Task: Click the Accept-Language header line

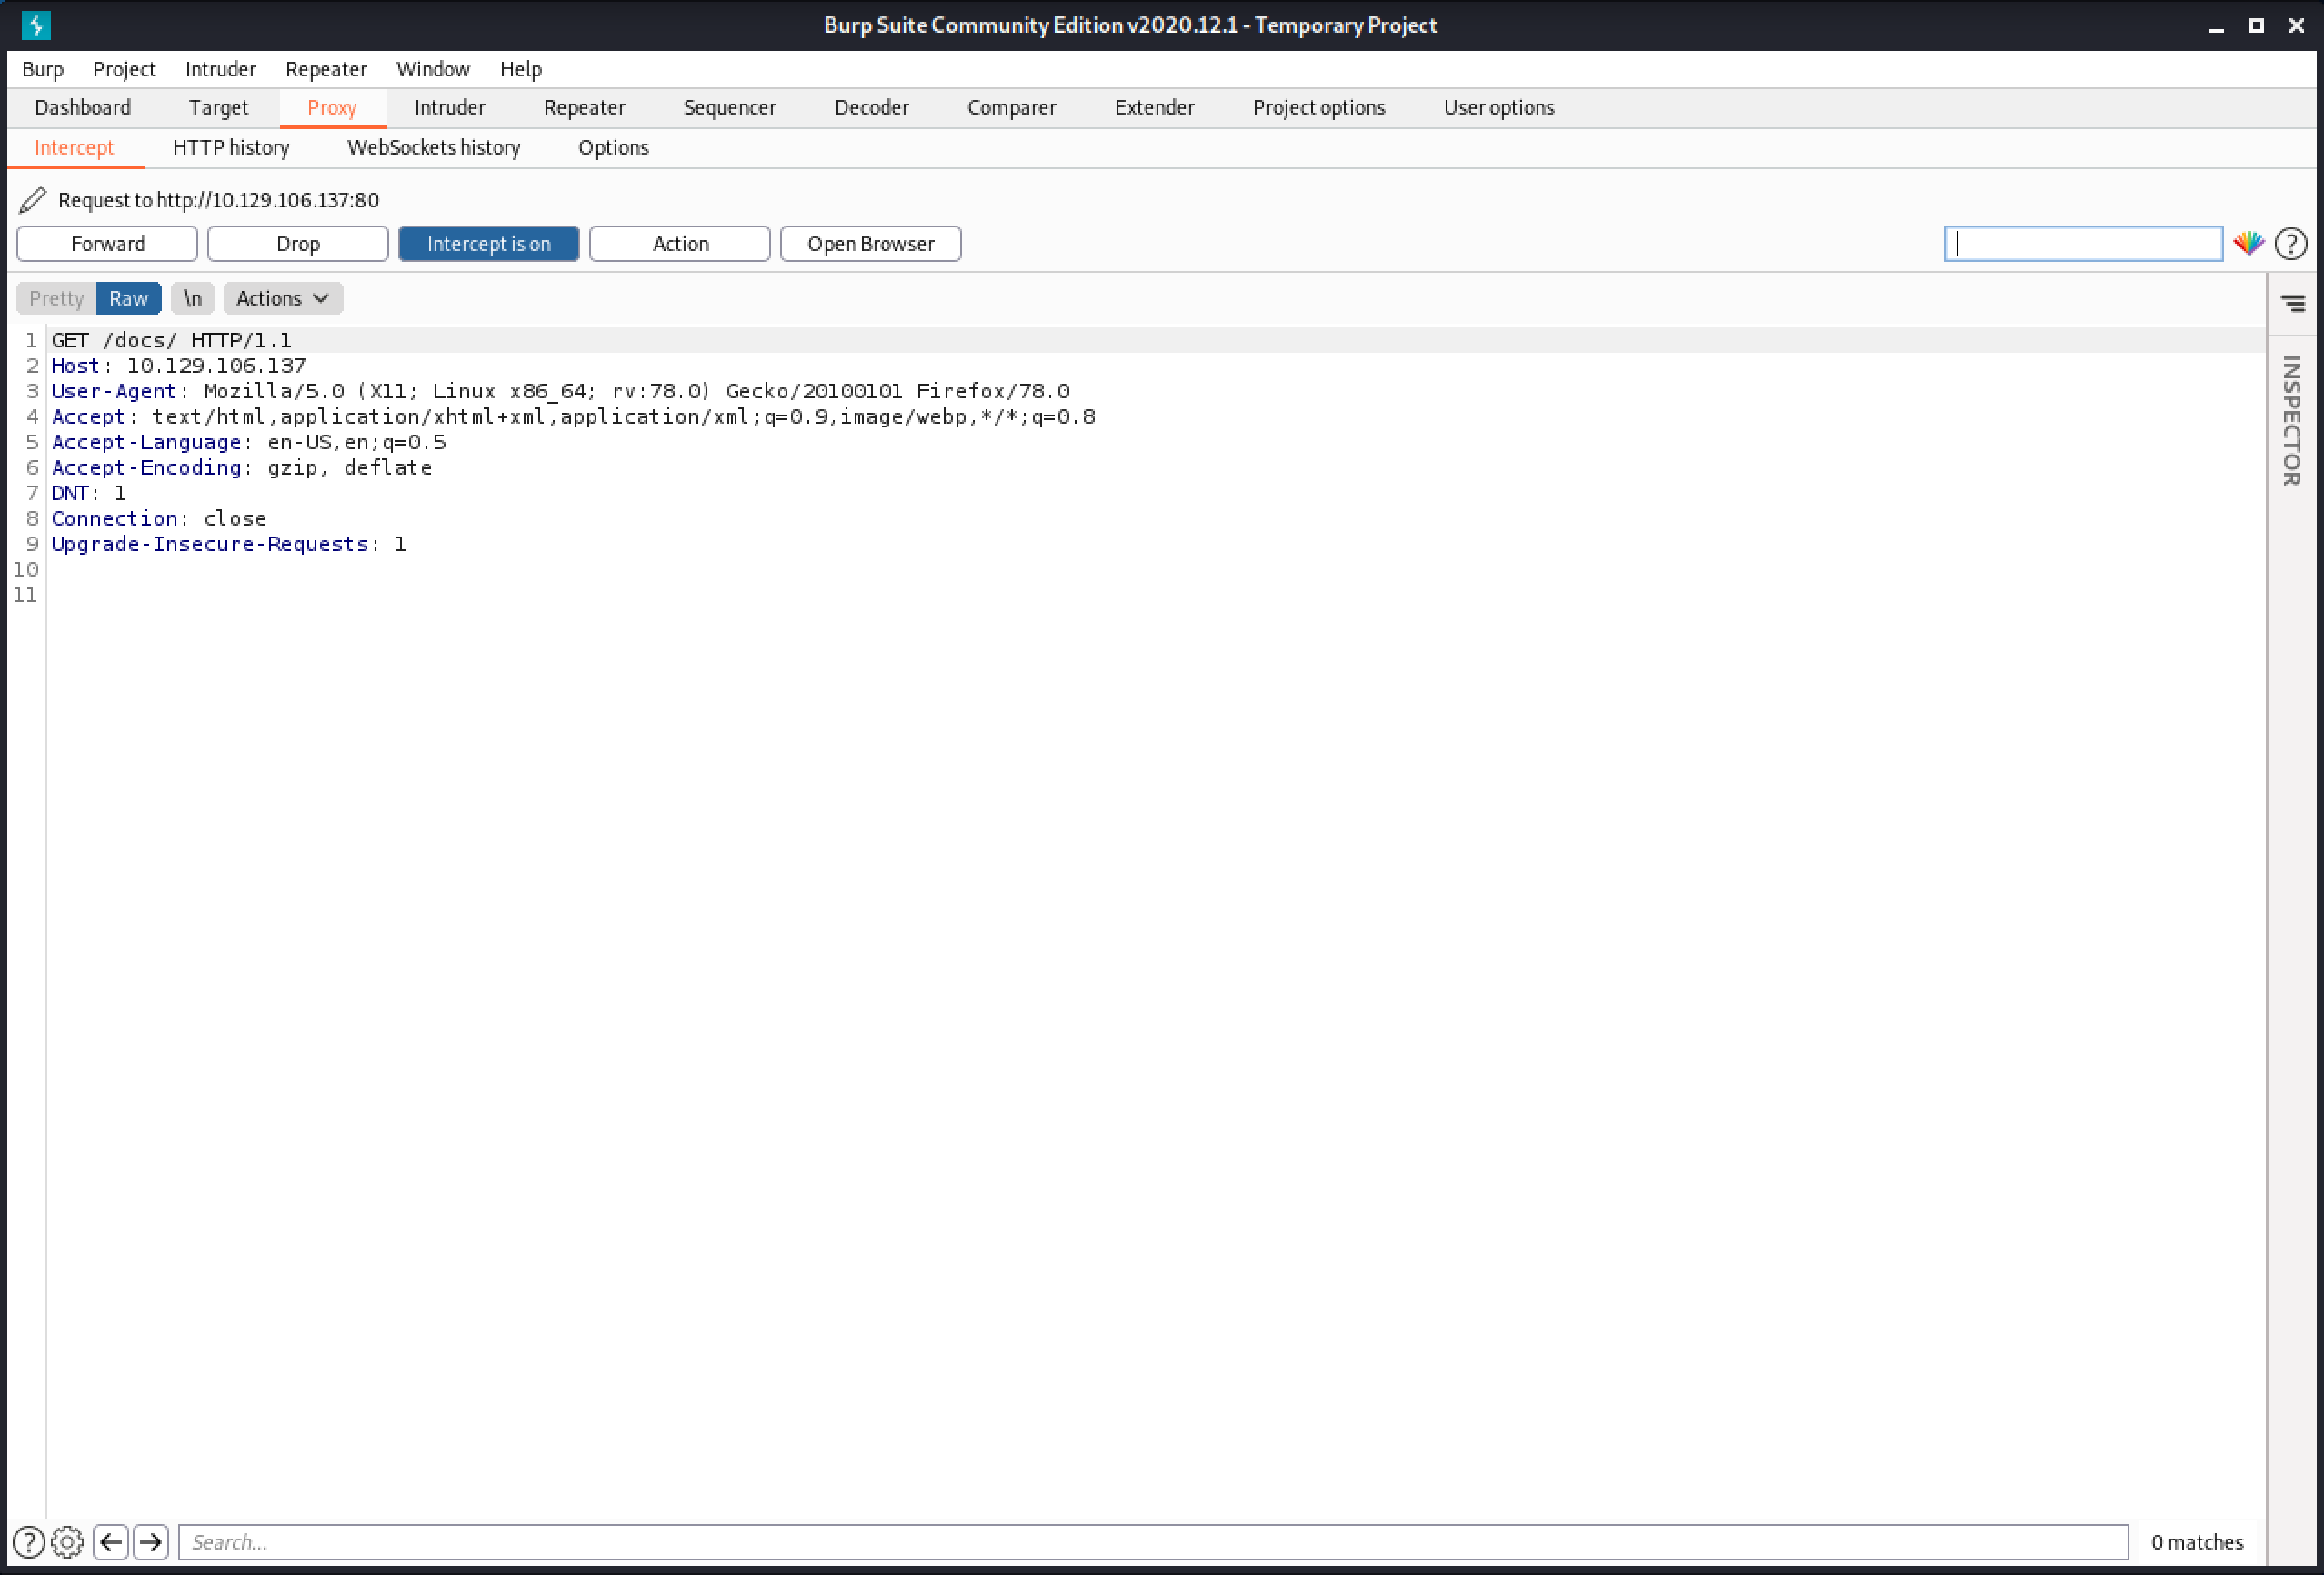Action: click(248, 442)
